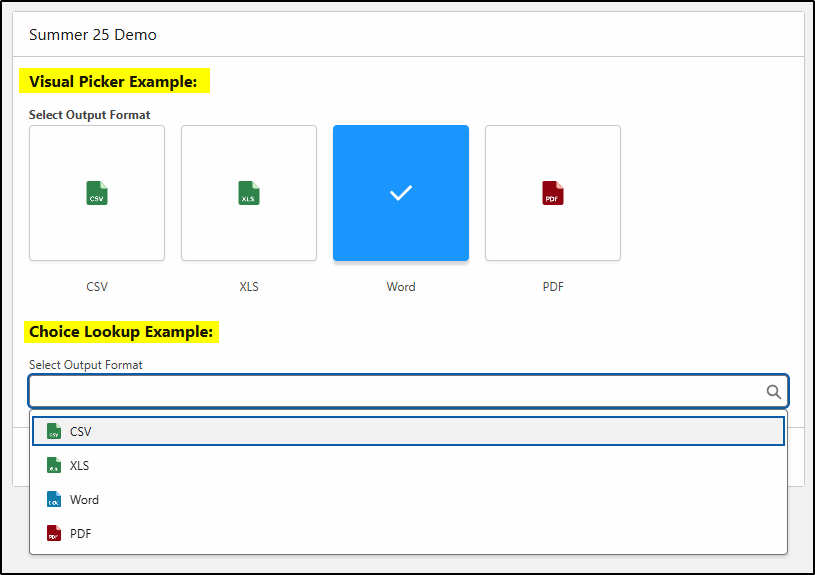Click the CSV label under picker
The height and width of the screenshot is (575, 815).
[x=97, y=286]
